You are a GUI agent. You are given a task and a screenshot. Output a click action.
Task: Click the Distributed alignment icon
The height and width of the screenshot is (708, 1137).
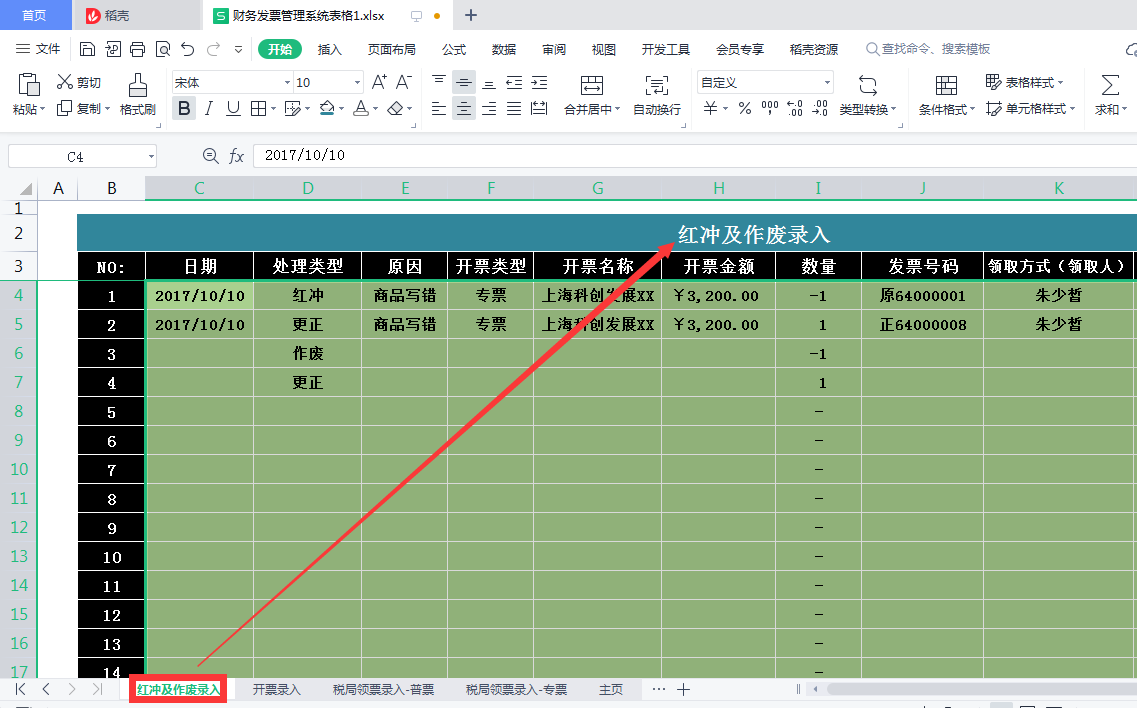click(539, 109)
